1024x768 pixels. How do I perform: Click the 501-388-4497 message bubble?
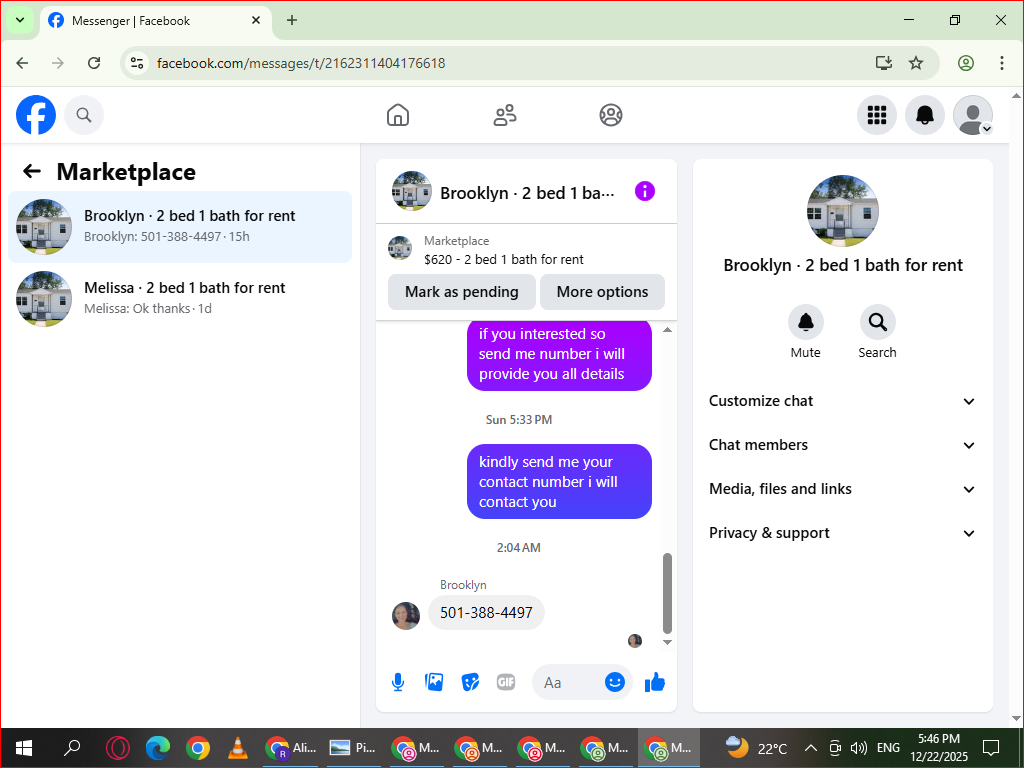(486, 613)
